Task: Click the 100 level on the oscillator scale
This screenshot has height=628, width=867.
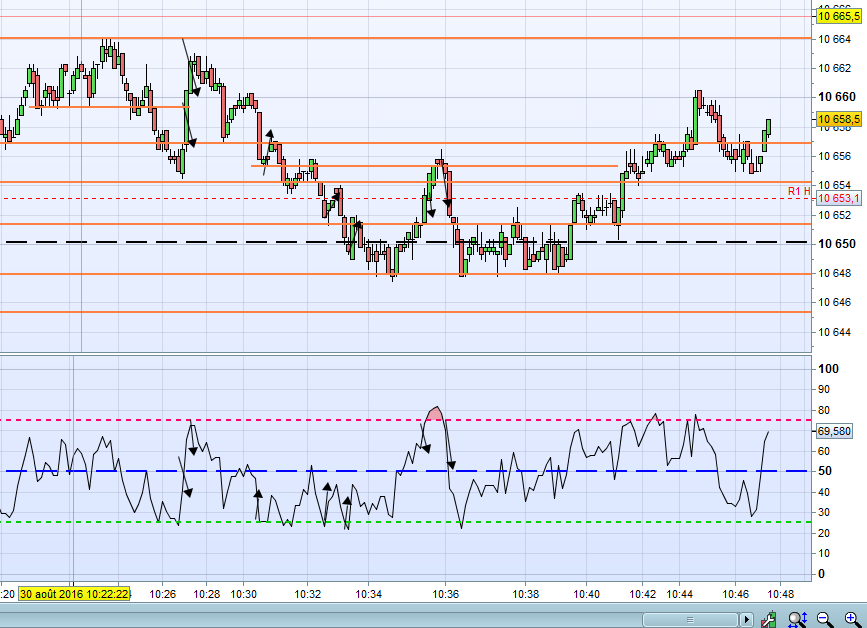Action: (828, 369)
